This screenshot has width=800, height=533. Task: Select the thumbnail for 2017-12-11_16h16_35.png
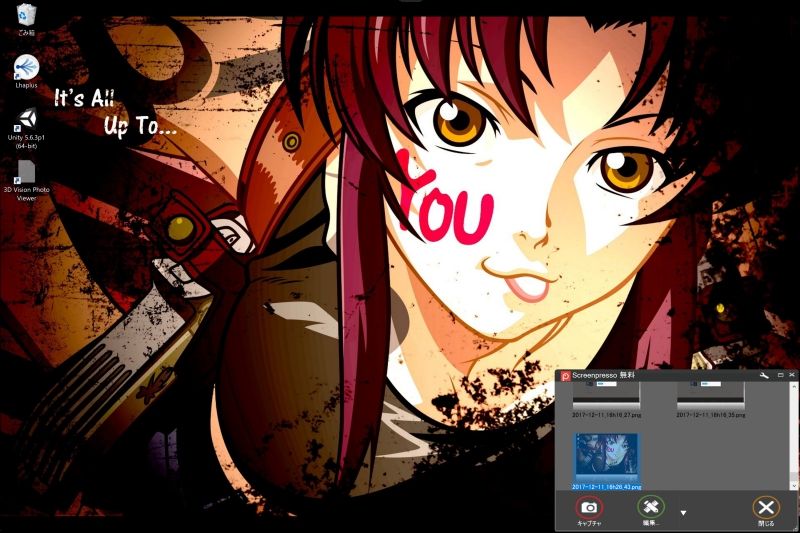pos(711,395)
